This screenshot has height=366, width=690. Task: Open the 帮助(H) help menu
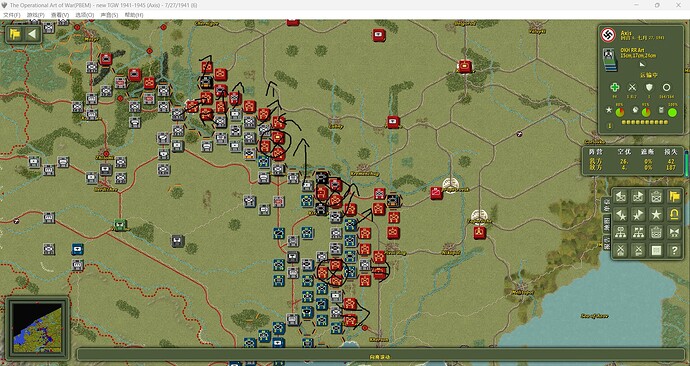click(134, 15)
